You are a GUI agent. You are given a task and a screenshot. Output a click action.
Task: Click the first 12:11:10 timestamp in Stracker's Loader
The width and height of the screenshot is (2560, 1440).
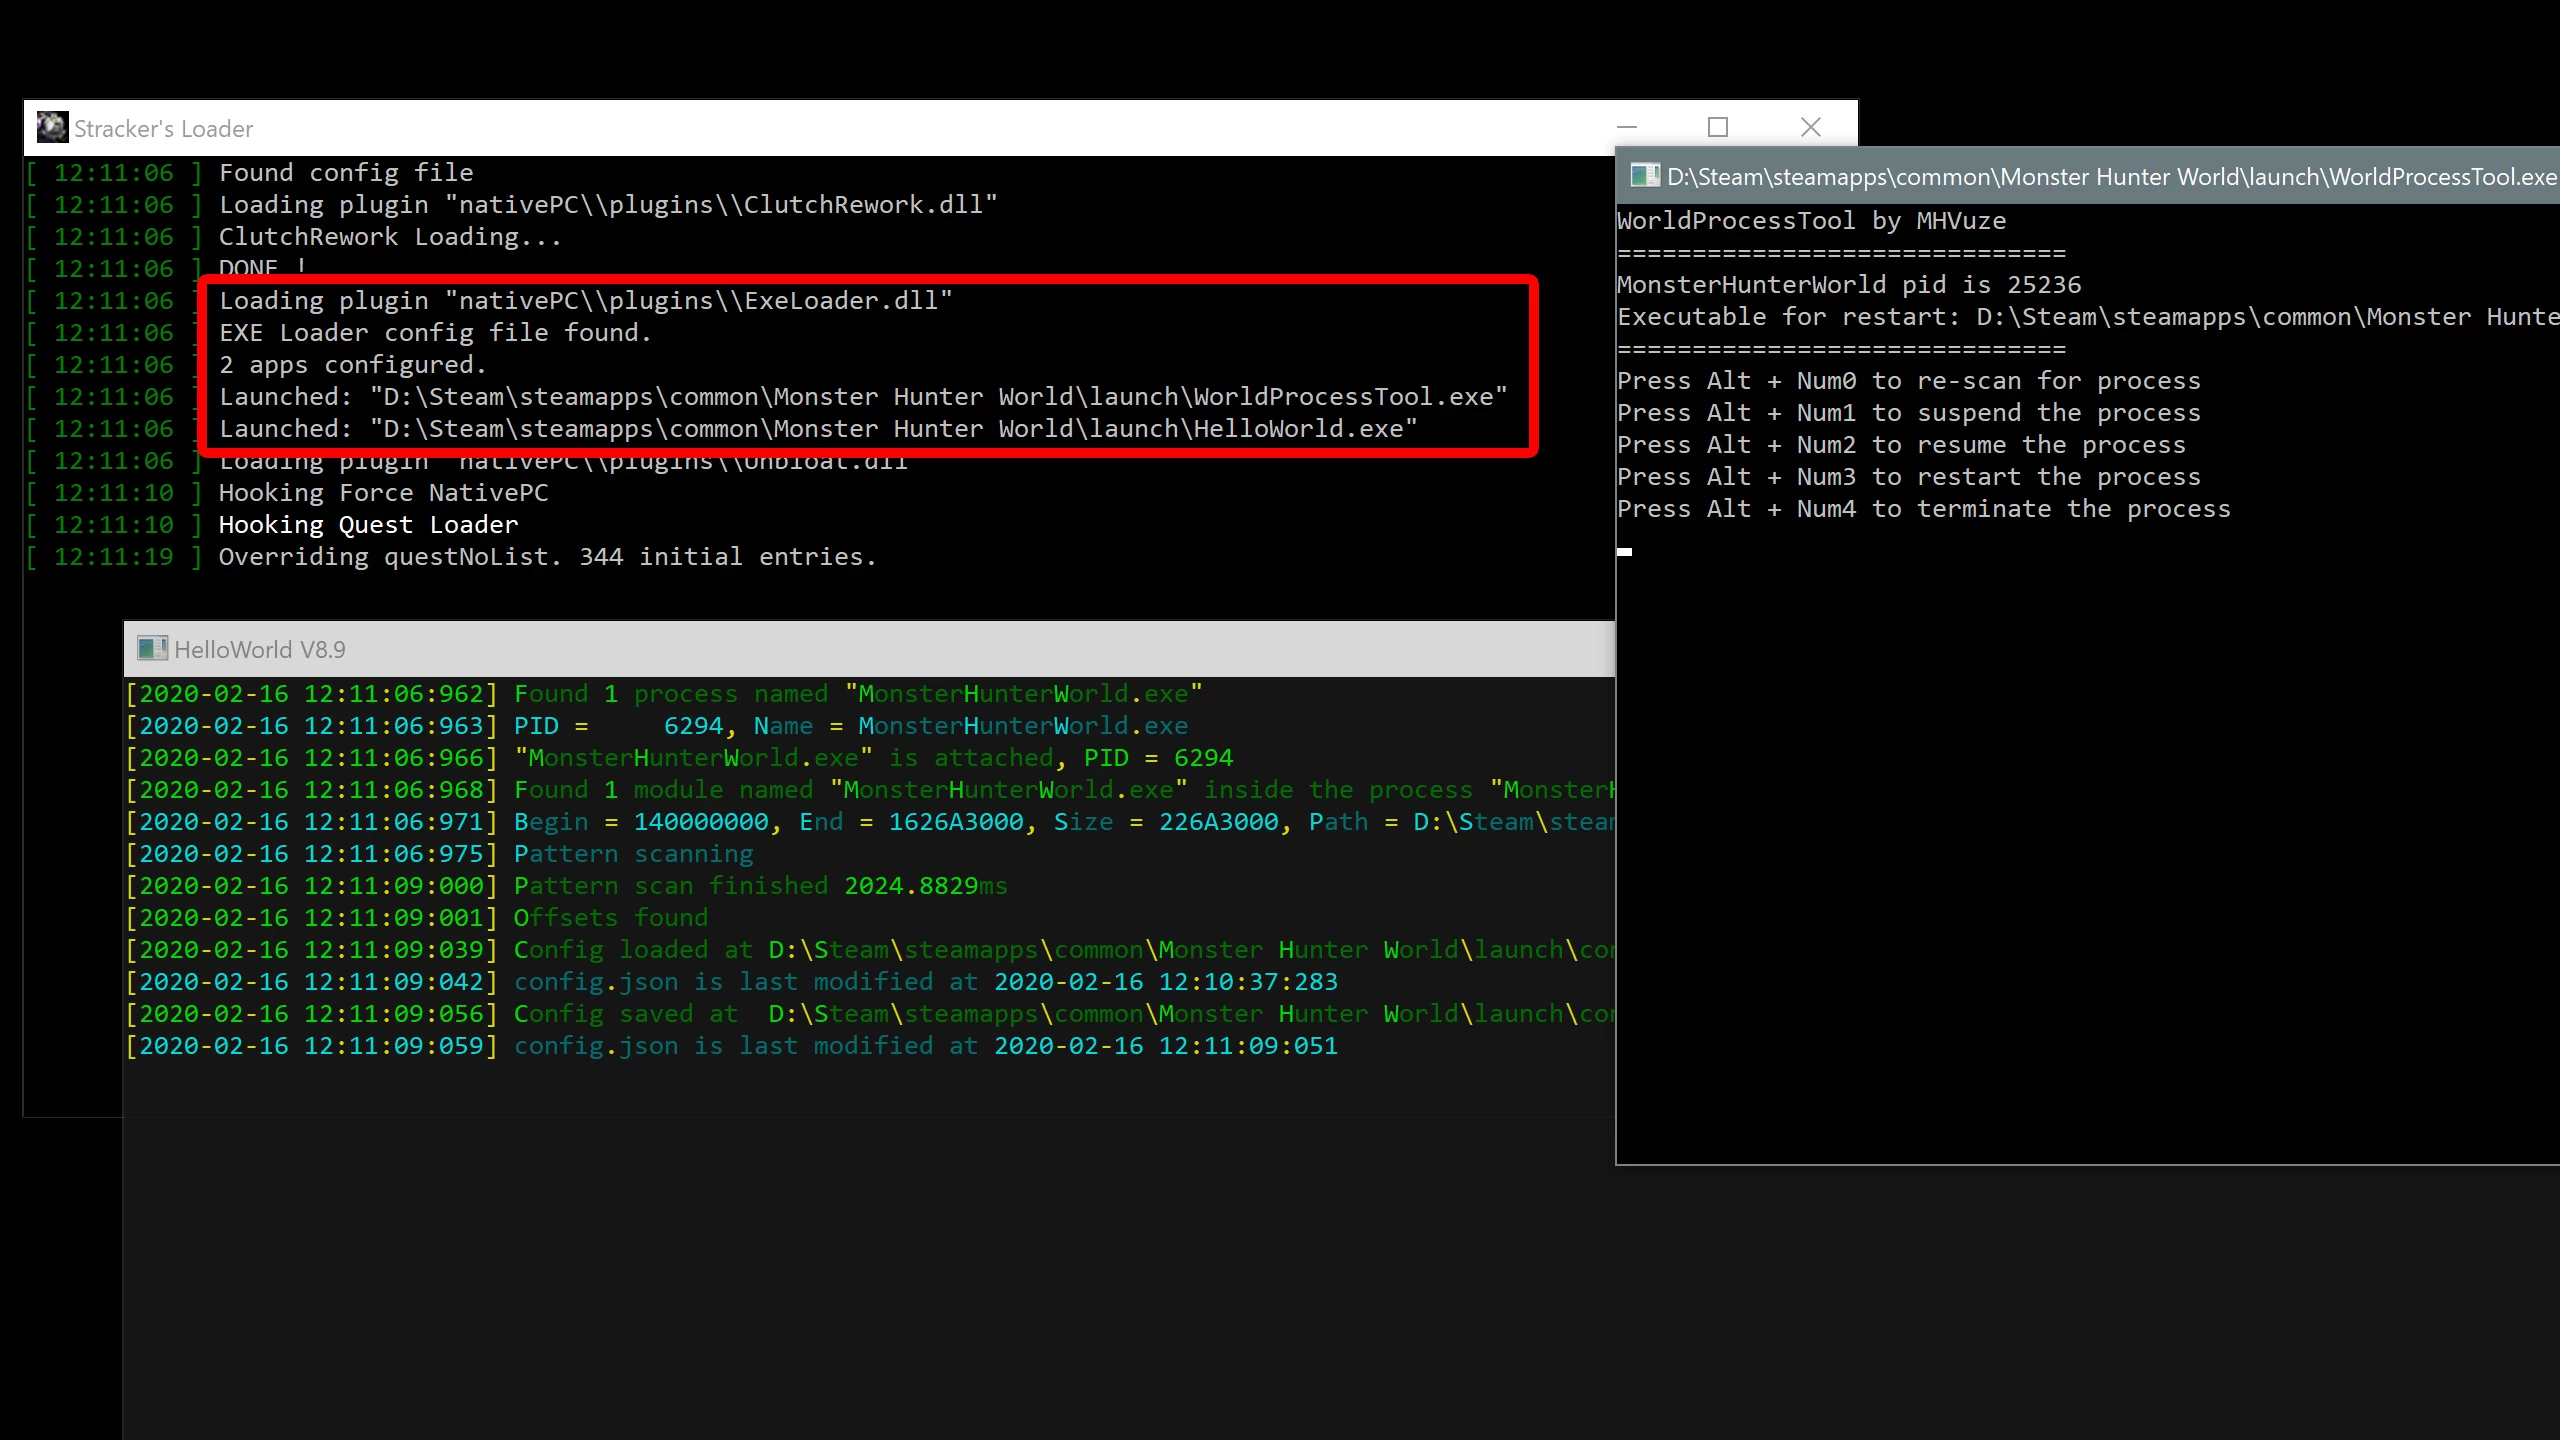click(114, 493)
